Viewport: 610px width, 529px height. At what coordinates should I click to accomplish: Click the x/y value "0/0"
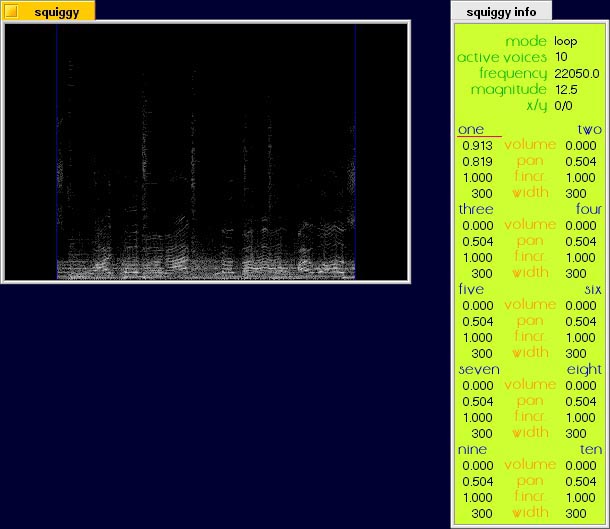(563, 106)
